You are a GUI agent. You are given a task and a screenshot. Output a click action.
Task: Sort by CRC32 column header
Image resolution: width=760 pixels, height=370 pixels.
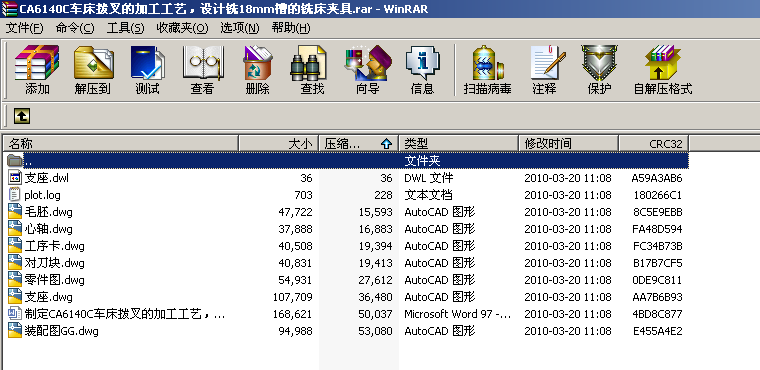pos(654,144)
